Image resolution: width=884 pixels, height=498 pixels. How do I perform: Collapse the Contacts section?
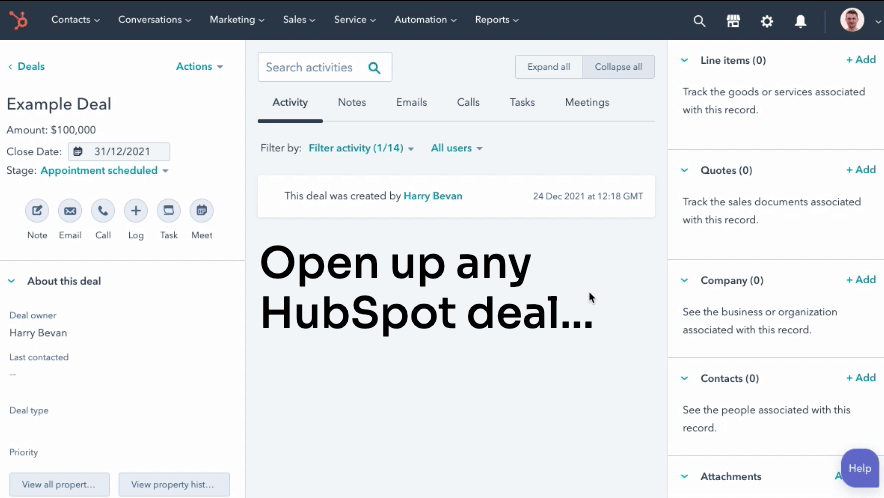coord(684,378)
